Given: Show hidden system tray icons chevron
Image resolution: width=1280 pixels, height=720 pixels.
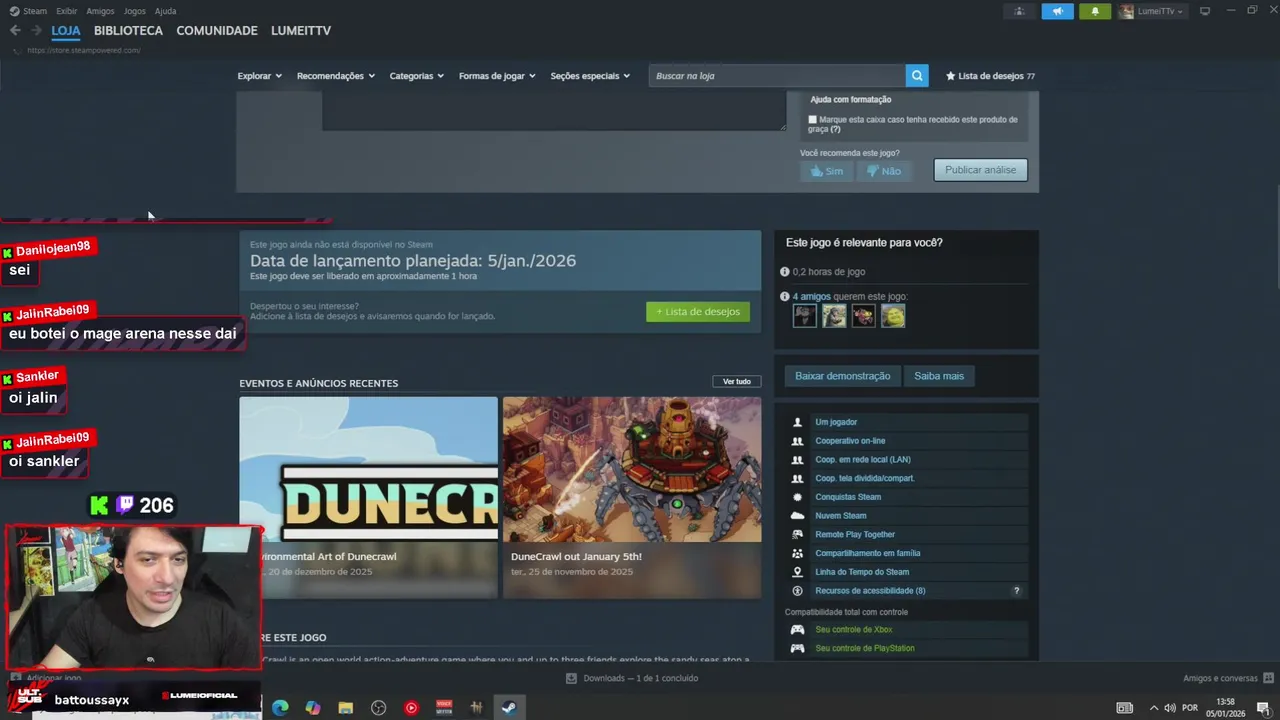Looking at the screenshot, I should (1153, 708).
